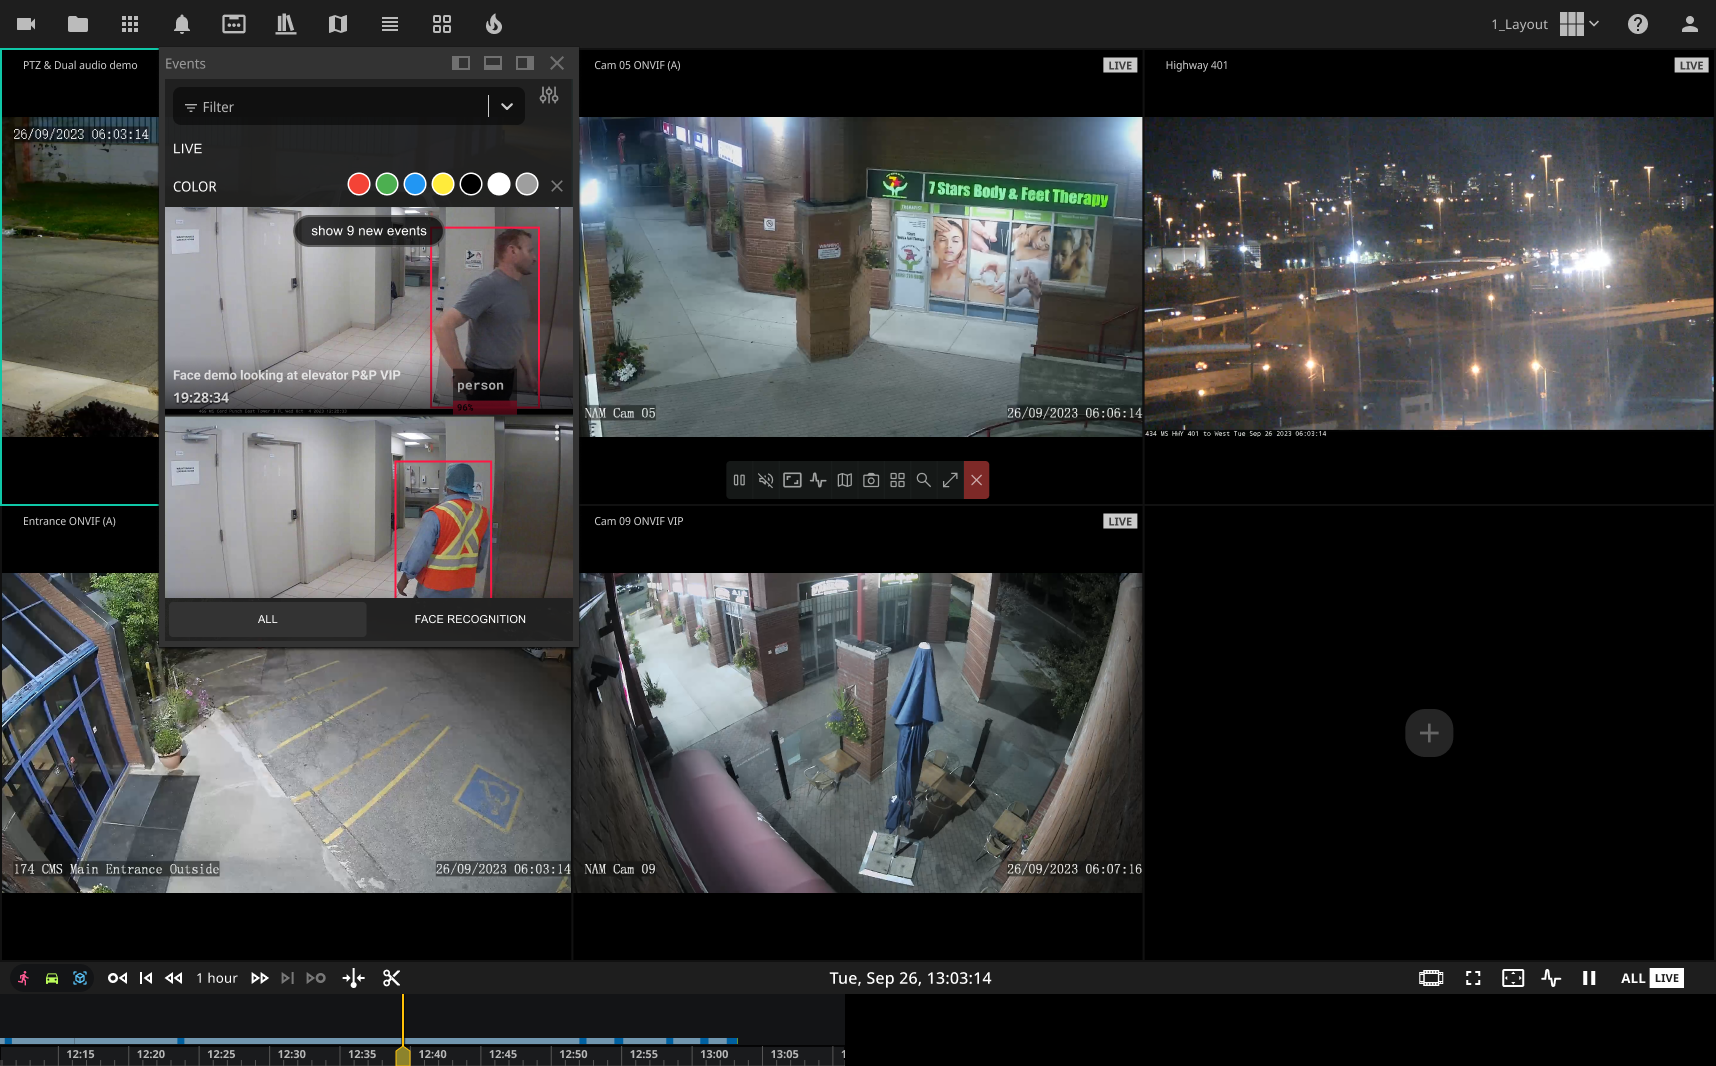Open the camera list panel

click(24, 24)
